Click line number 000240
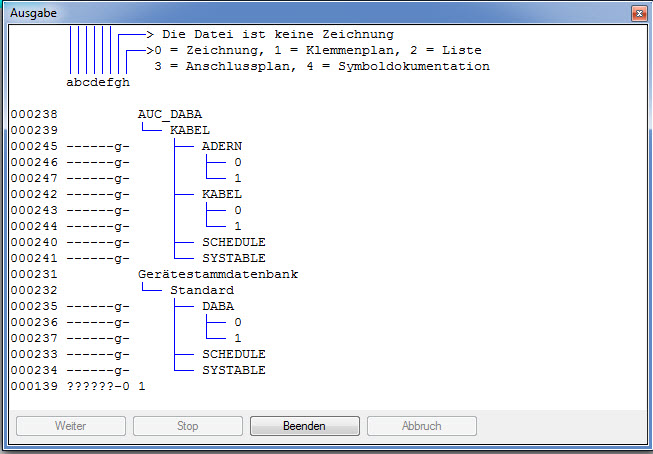The width and height of the screenshot is (653, 454). 34,242
